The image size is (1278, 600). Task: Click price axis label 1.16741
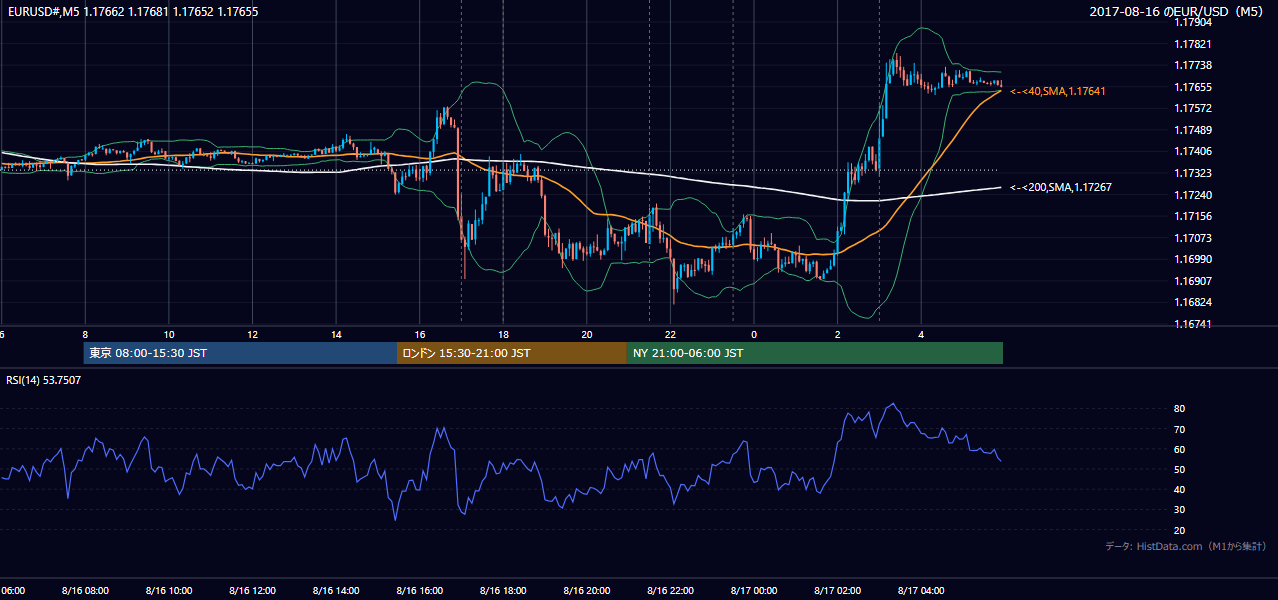coord(1193,324)
